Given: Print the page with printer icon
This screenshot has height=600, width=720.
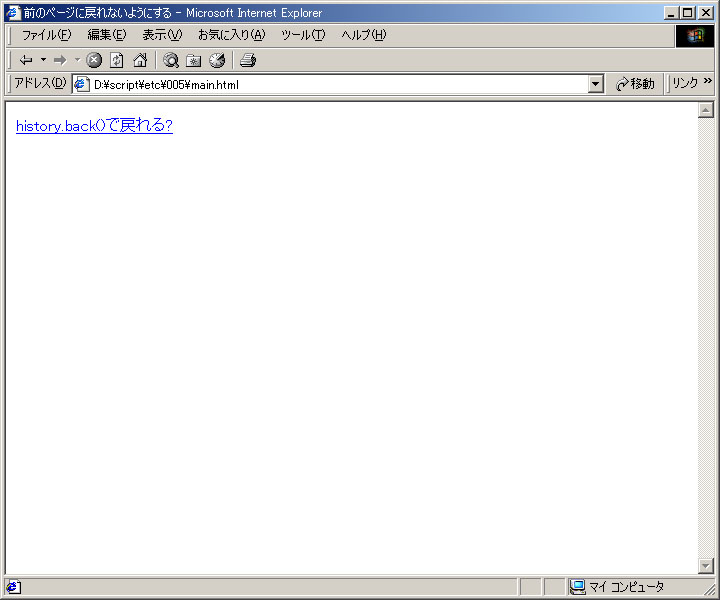Looking at the screenshot, I should (x=248, y=60).
